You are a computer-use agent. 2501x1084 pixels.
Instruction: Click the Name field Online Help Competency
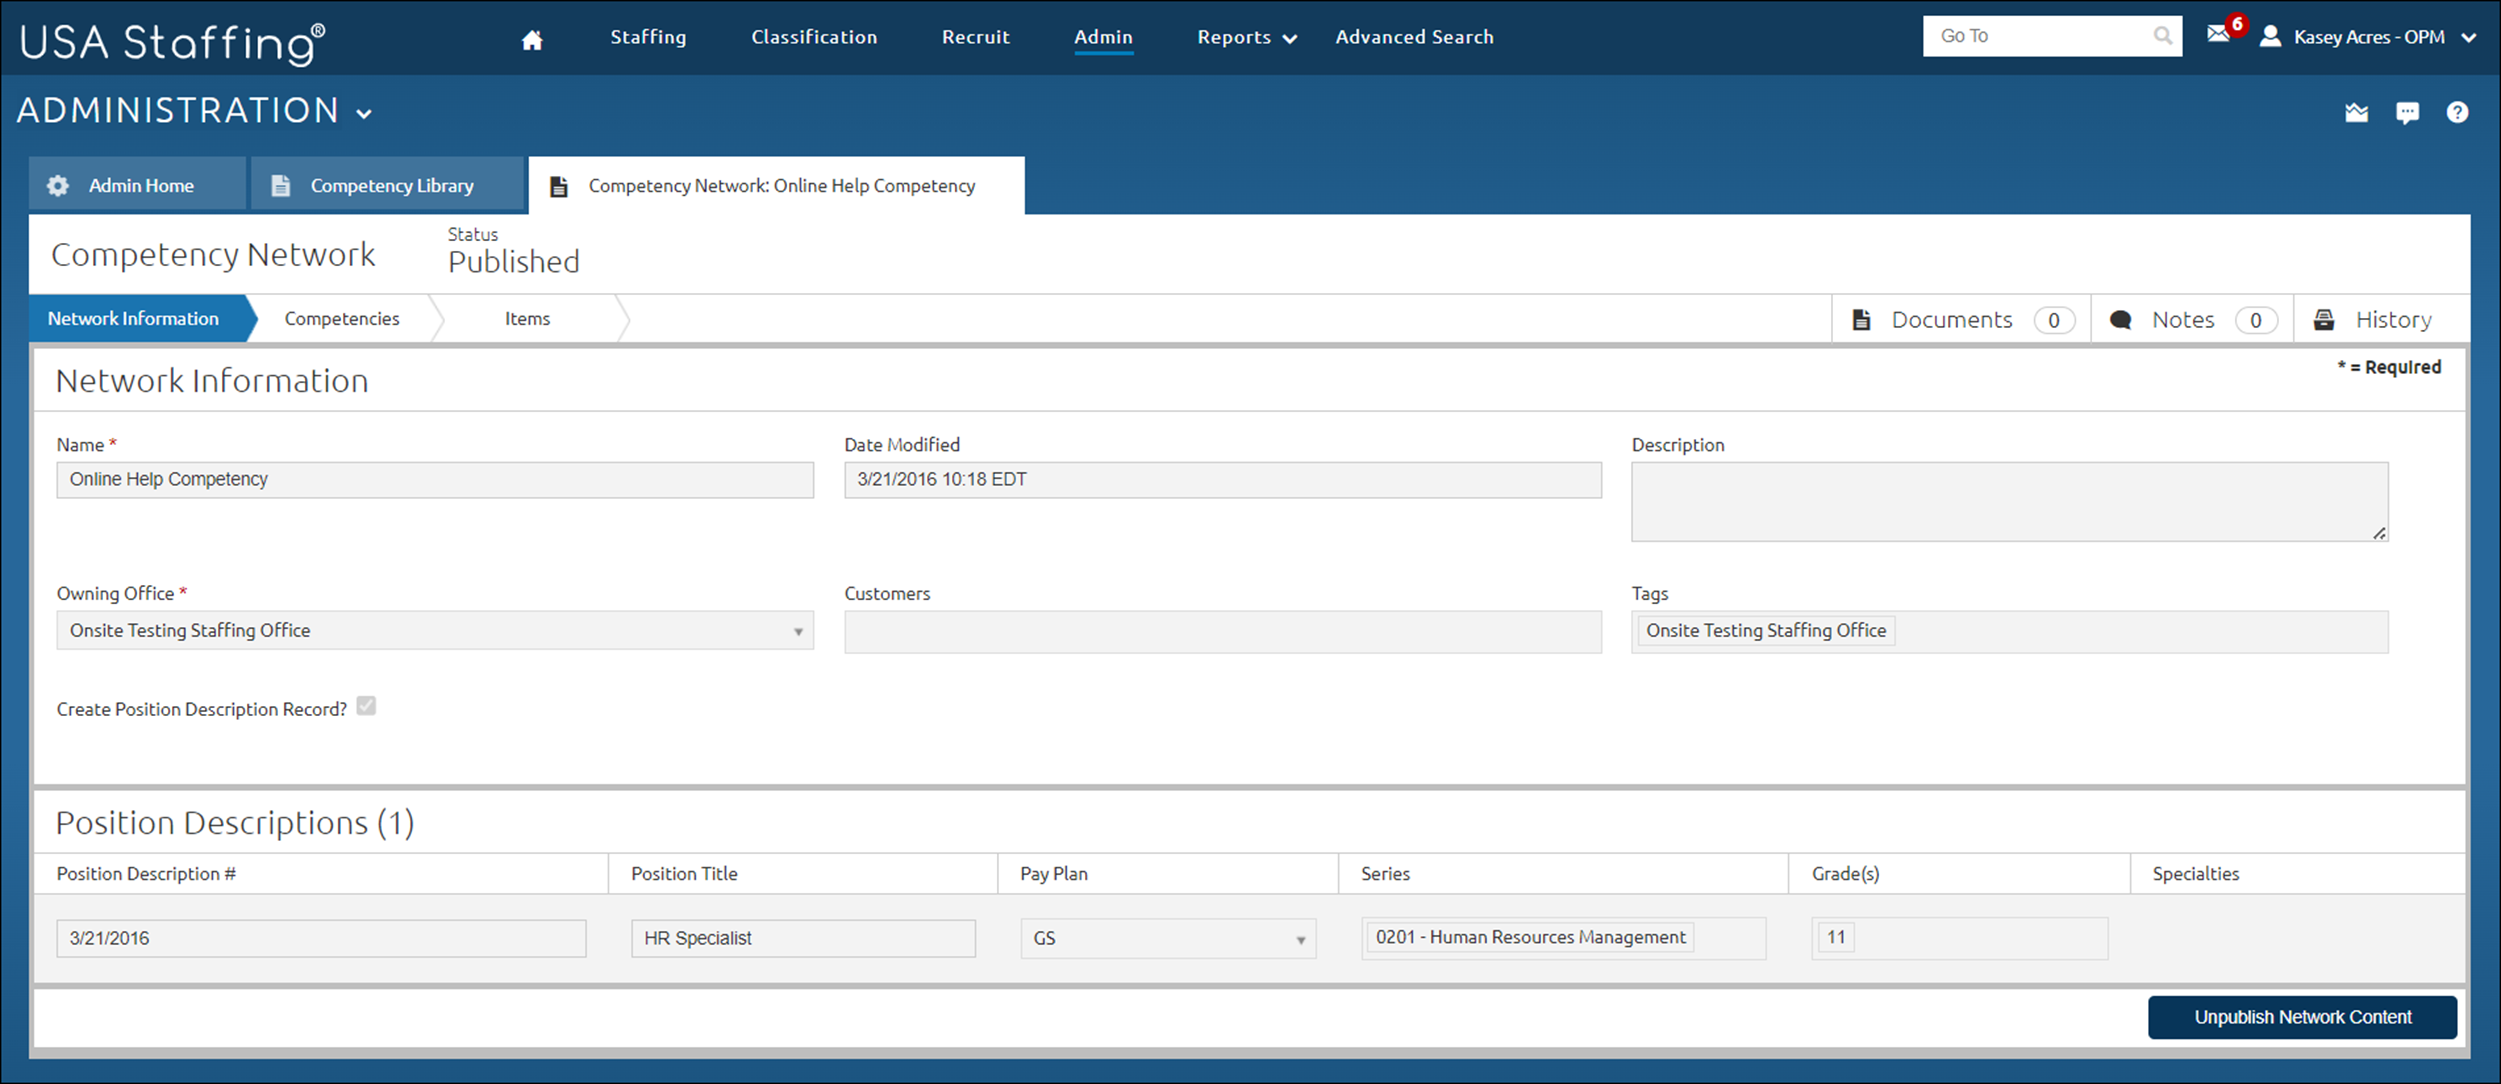(435, 480)
